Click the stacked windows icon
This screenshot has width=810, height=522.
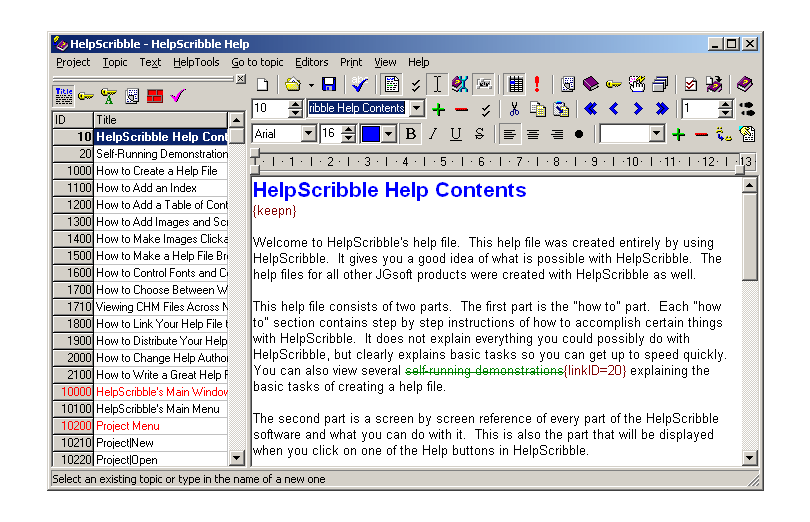tap(660, 84)
